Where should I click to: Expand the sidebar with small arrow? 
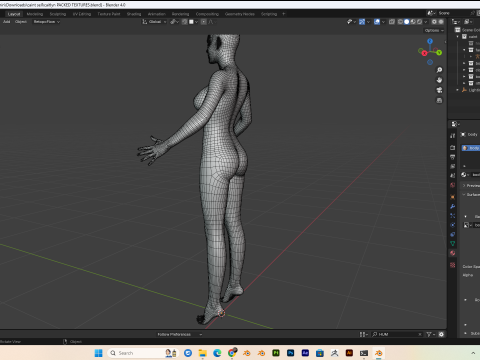445,42
